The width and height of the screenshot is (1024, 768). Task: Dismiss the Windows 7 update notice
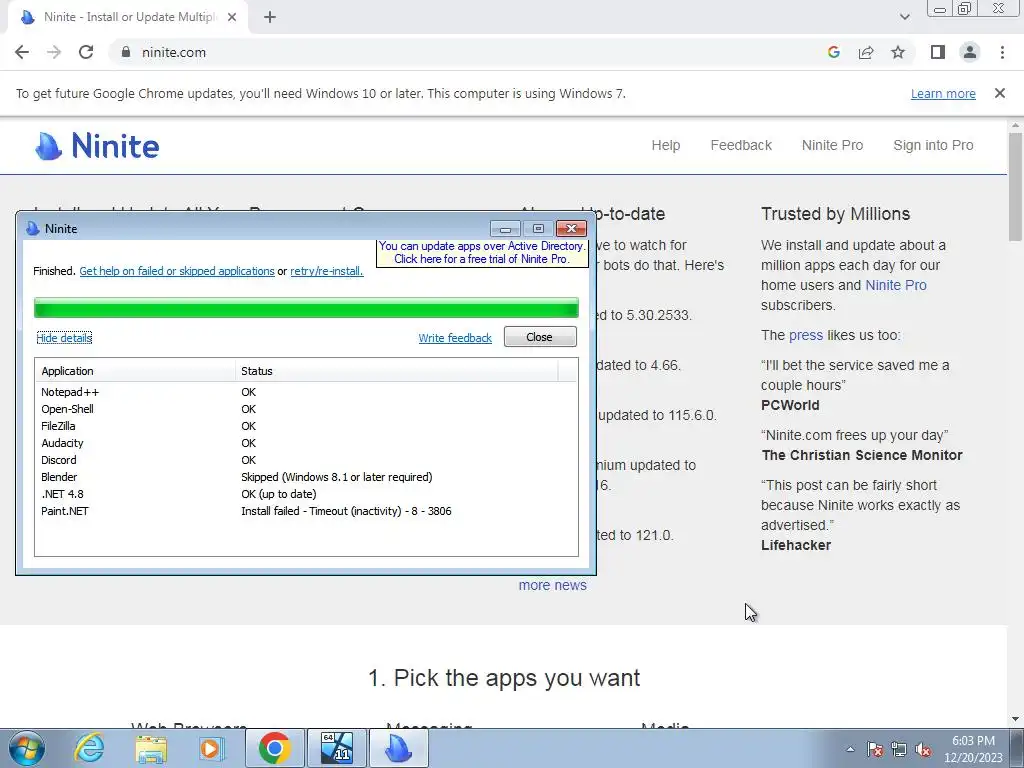[1000, 93]
